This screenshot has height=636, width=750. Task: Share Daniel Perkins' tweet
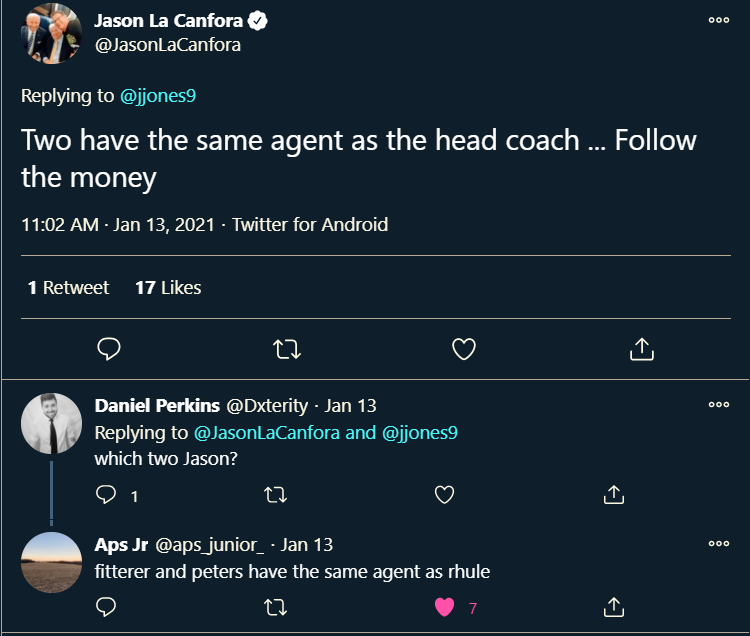pos(614,495)
